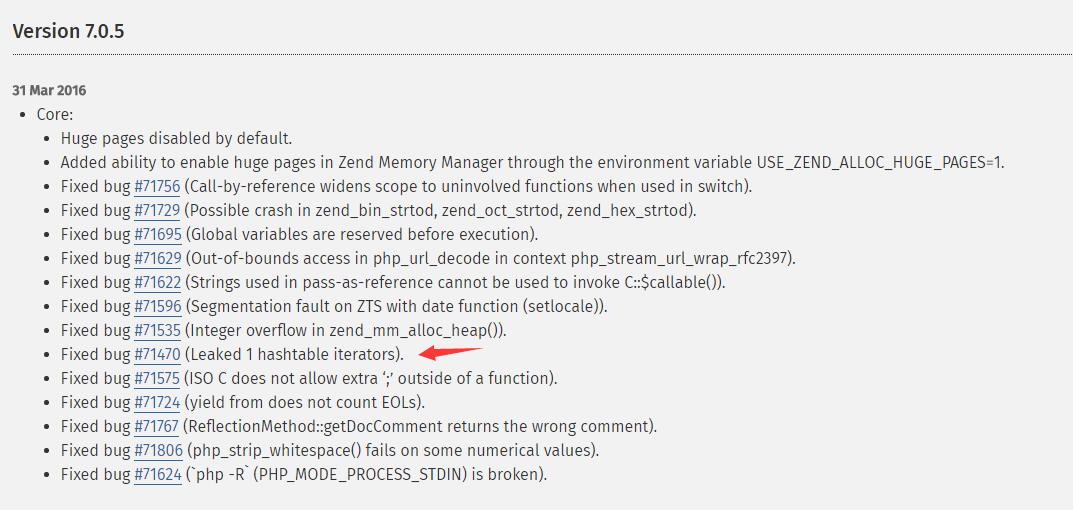Click the Version 7.0.5 heading
This screenshot has width=1073, height=510.
pos(68,31)
